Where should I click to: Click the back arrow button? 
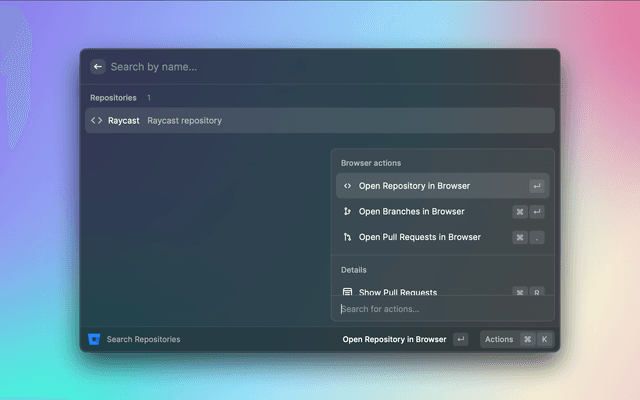tap(97, 66)
